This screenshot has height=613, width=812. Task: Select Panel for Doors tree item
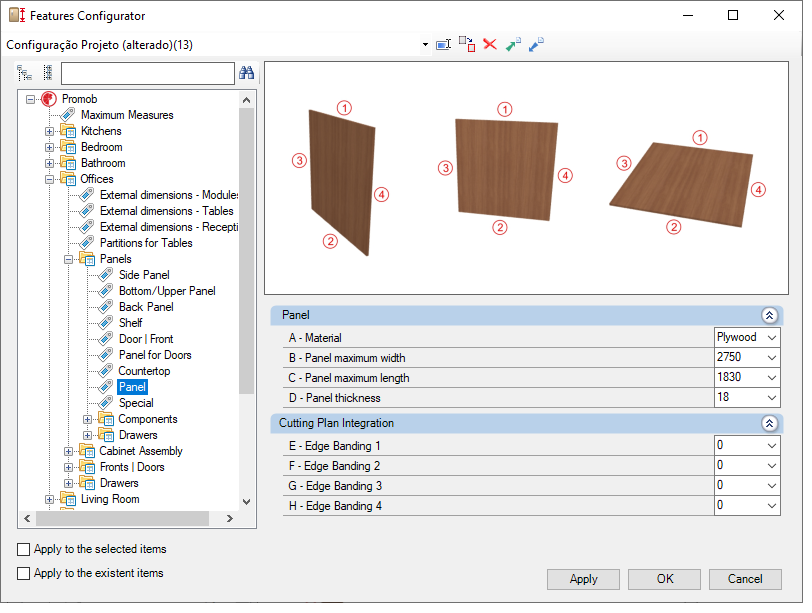coord(155,355)
